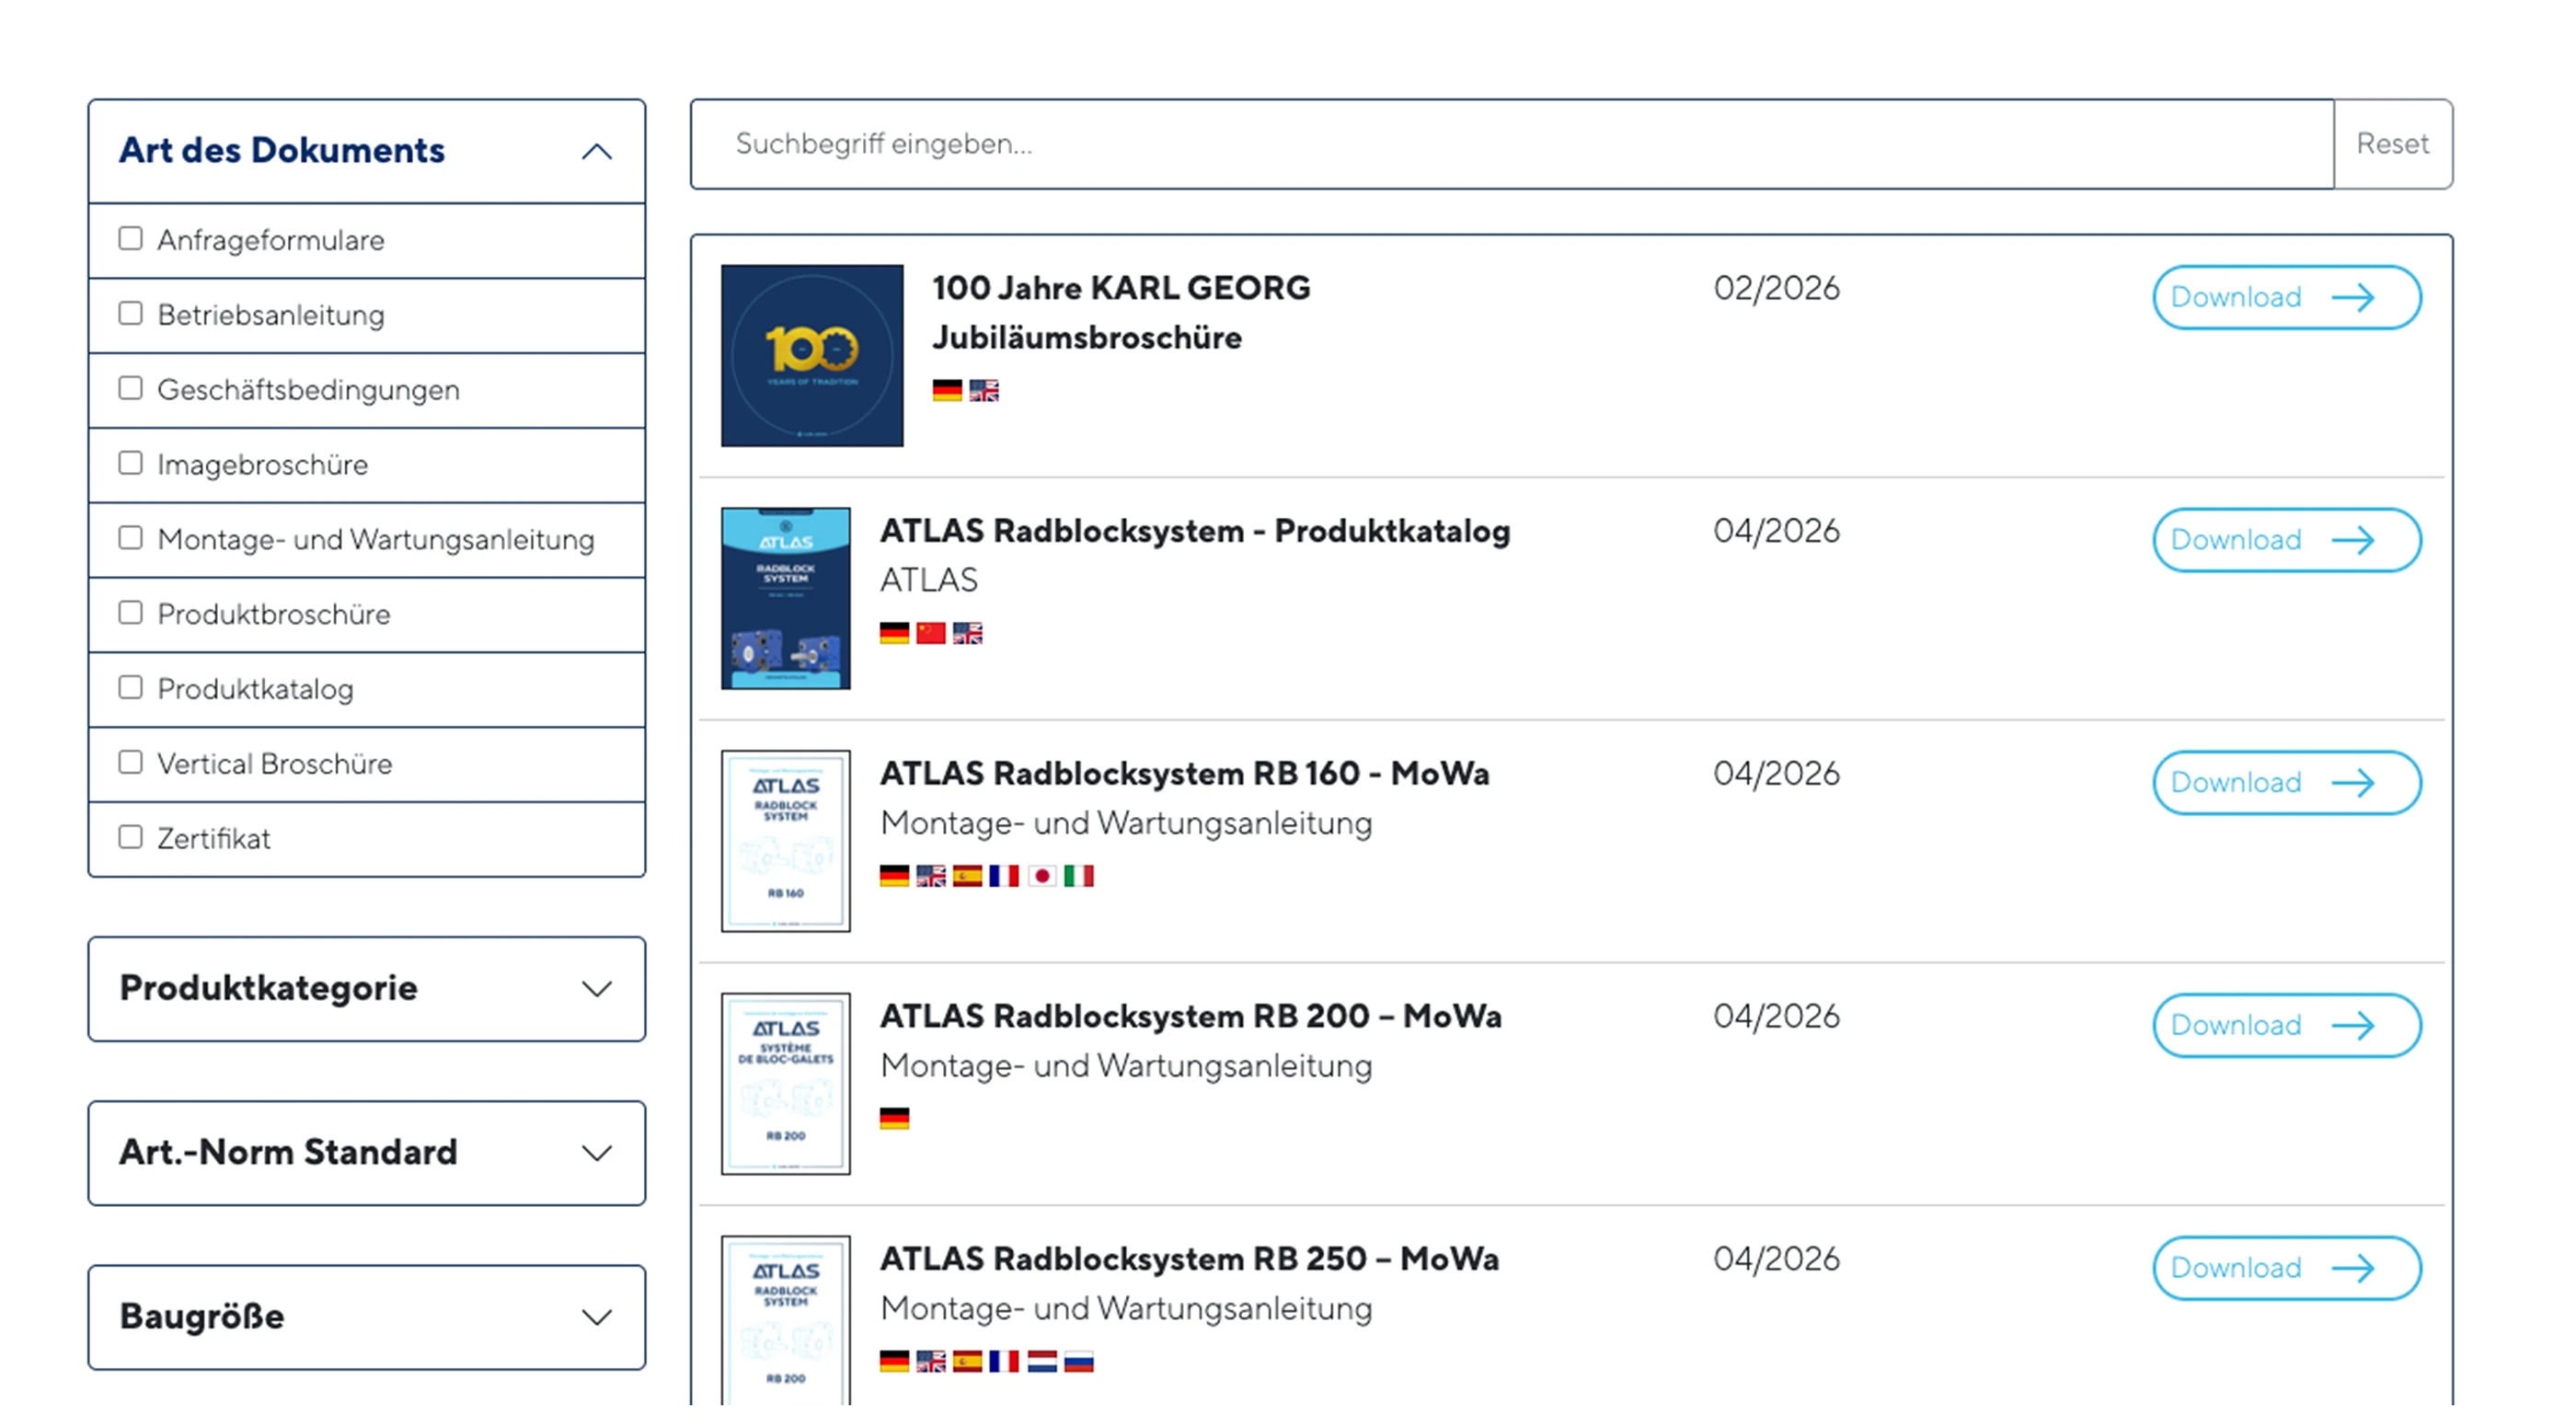Download the RB 160 MoWa document

click(2286, 783)
